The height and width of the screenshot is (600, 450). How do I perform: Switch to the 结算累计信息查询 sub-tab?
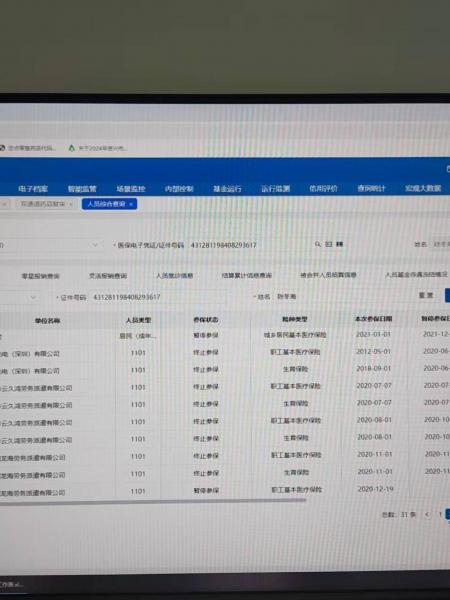click(246, 275)
